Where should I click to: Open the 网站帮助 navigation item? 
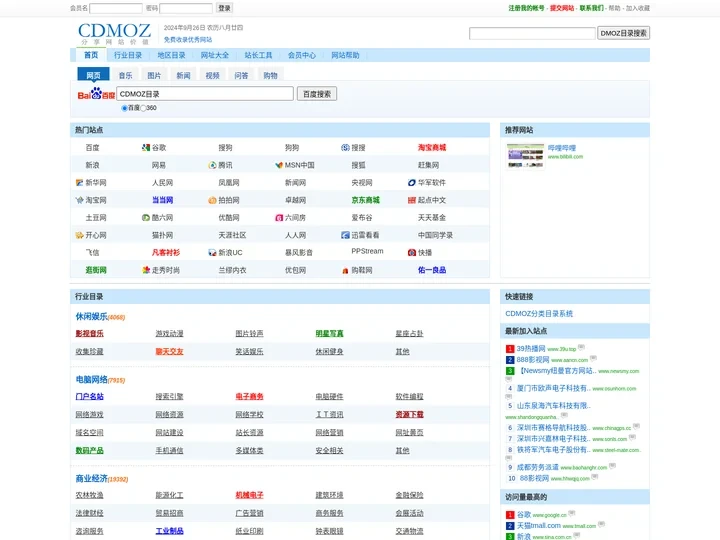click(x=345, y=55)
